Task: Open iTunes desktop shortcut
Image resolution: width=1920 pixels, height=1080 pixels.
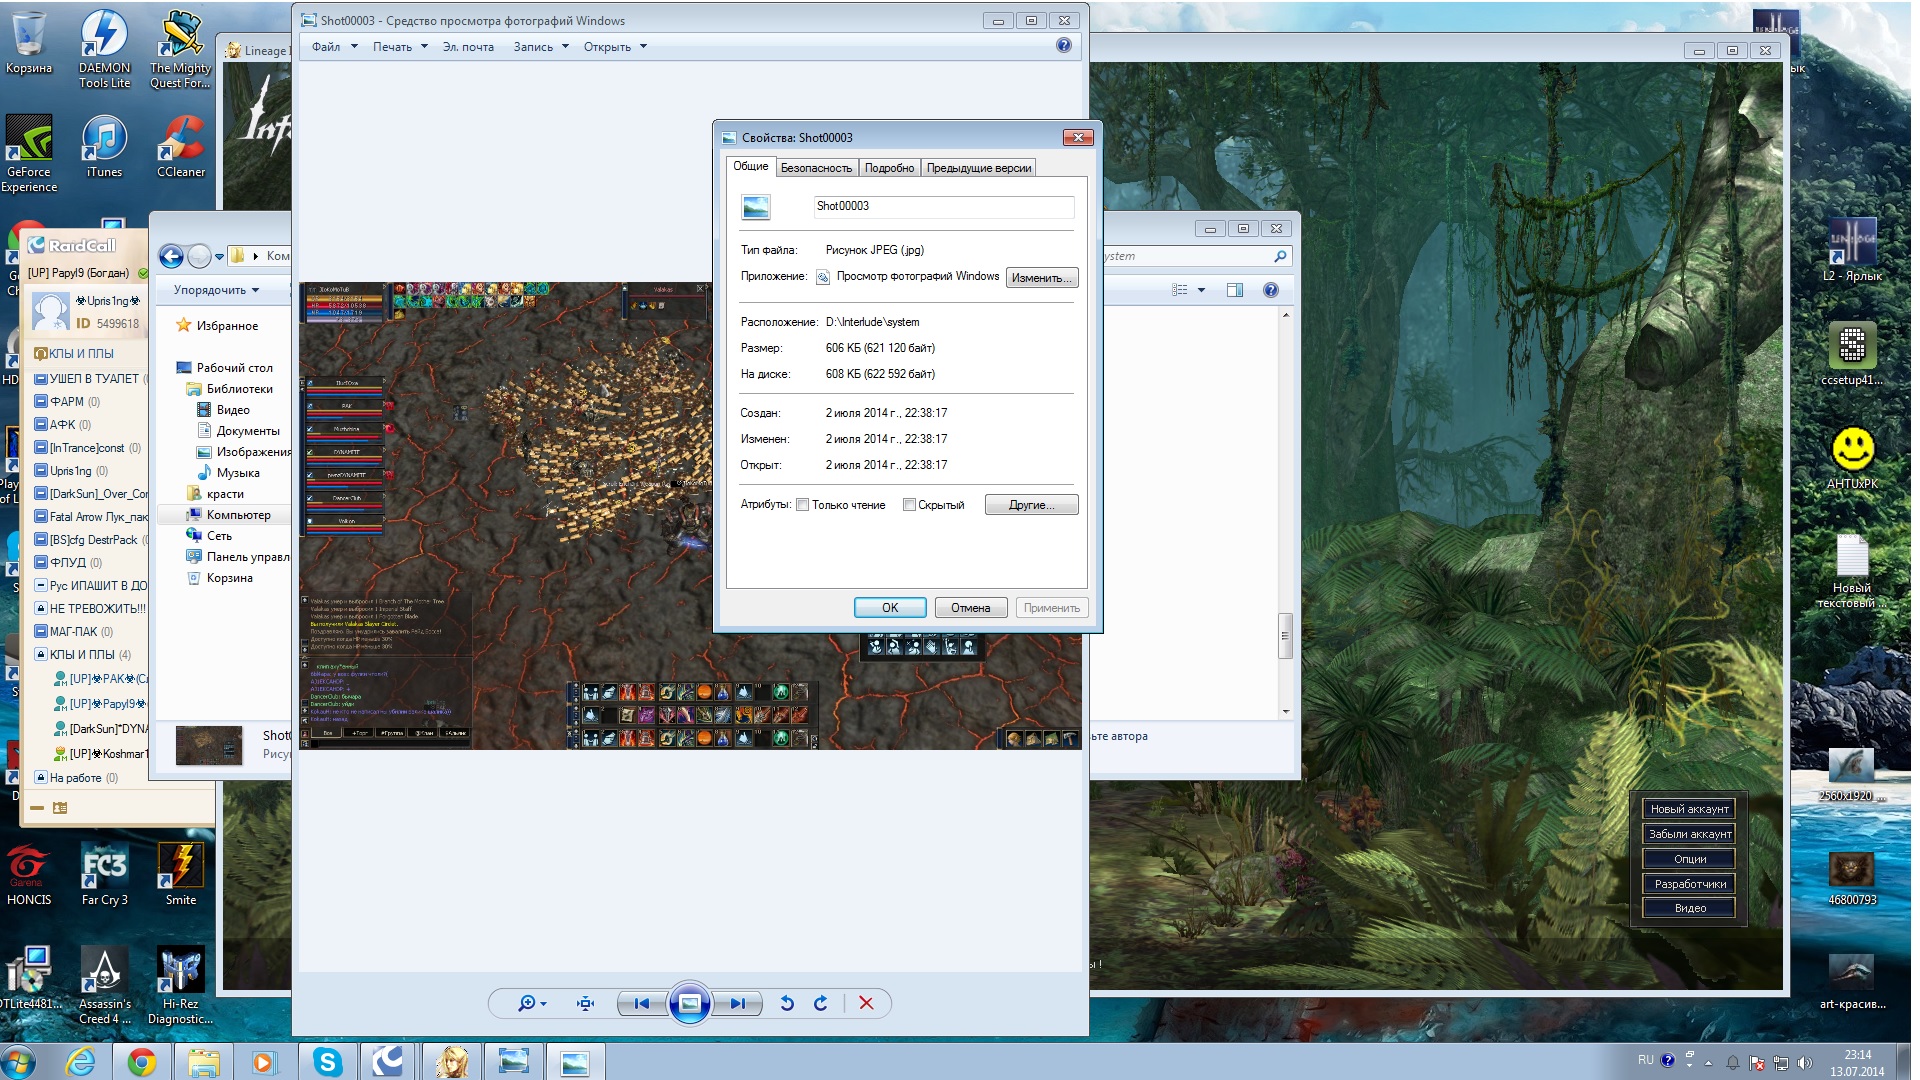Action: coord(104,147)
